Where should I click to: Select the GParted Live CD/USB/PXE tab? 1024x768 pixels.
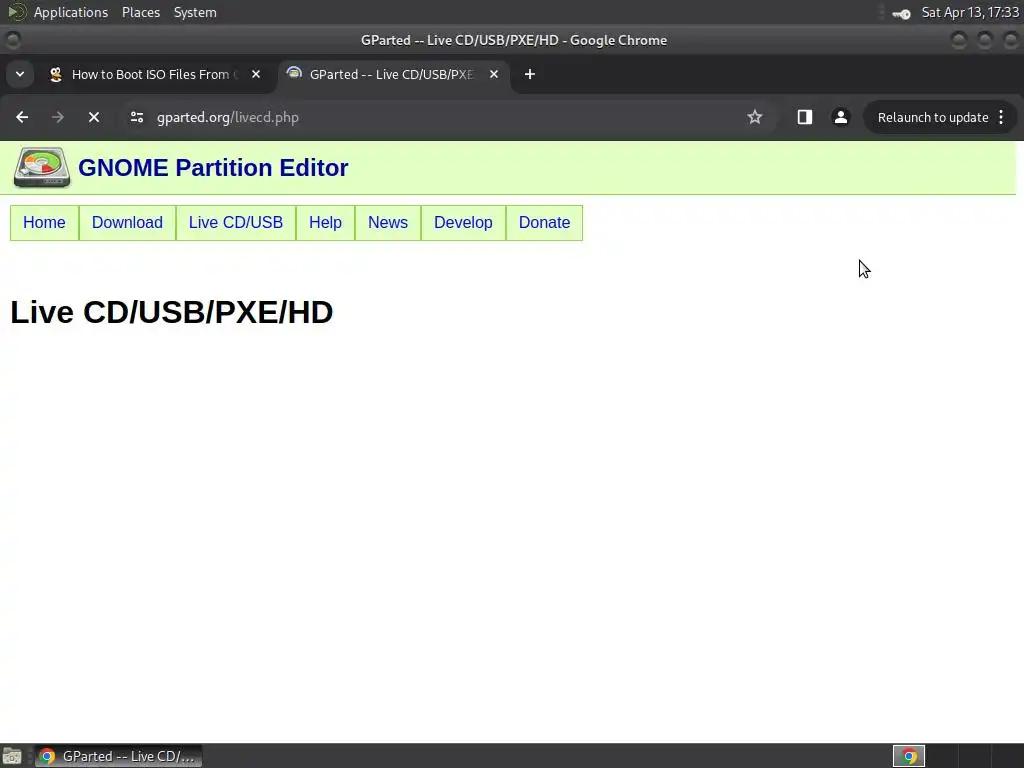tap(392, 74)
